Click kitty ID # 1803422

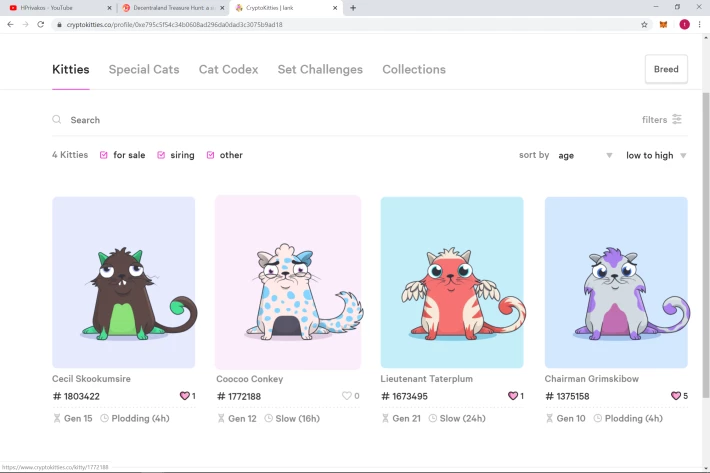[76, 396]
